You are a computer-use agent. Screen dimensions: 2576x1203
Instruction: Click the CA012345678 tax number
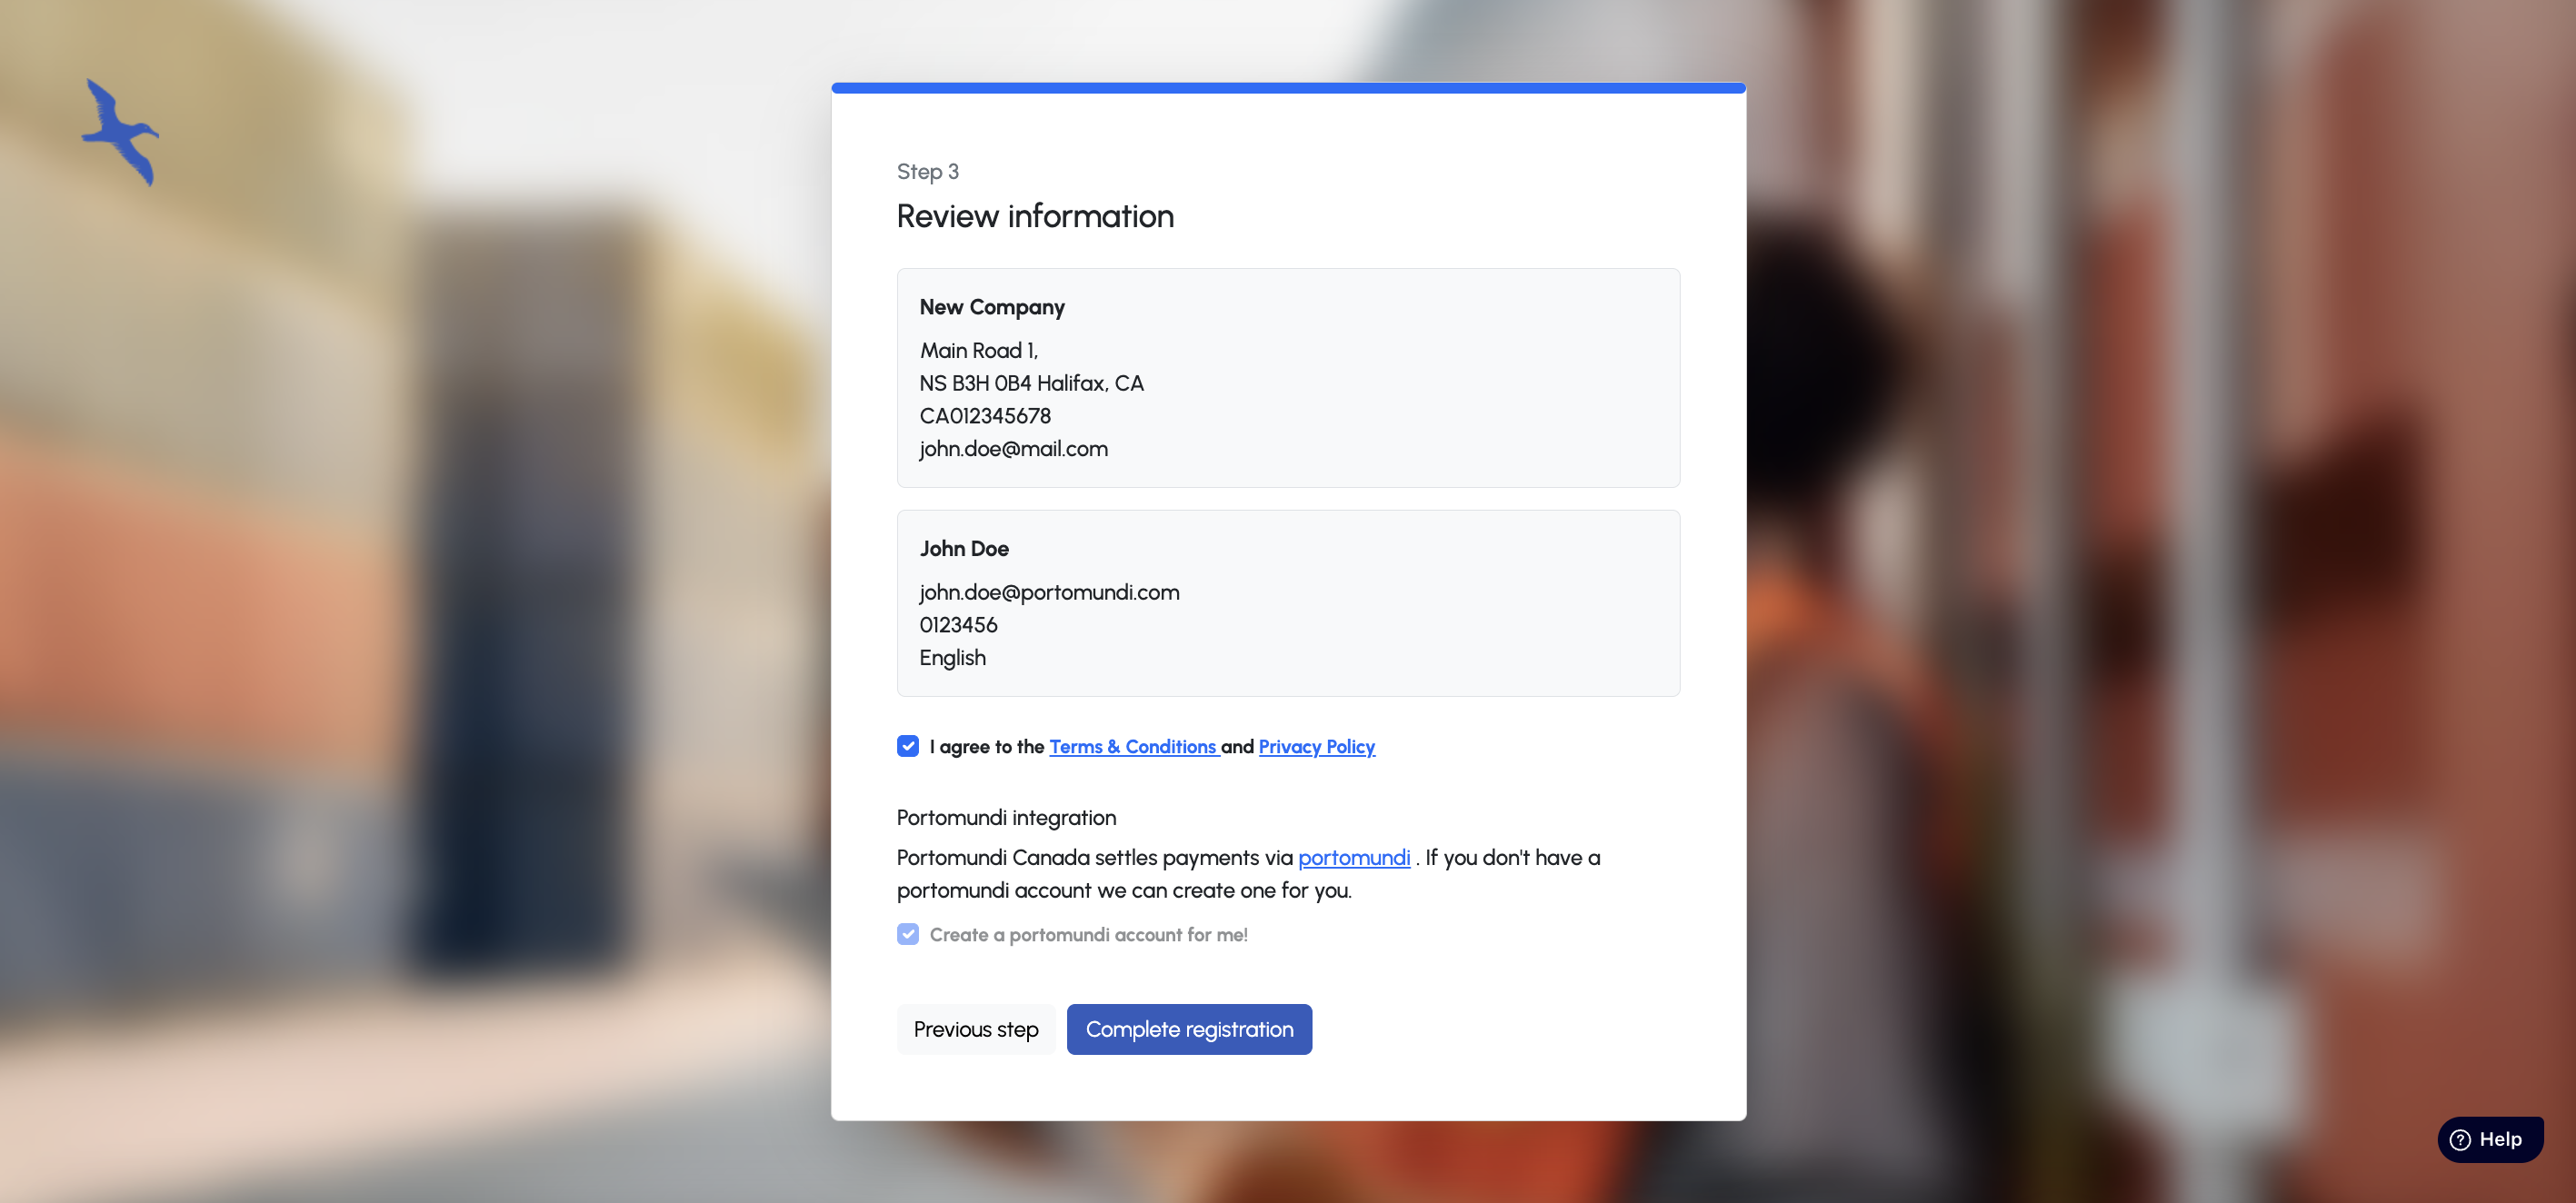point(984,416)
